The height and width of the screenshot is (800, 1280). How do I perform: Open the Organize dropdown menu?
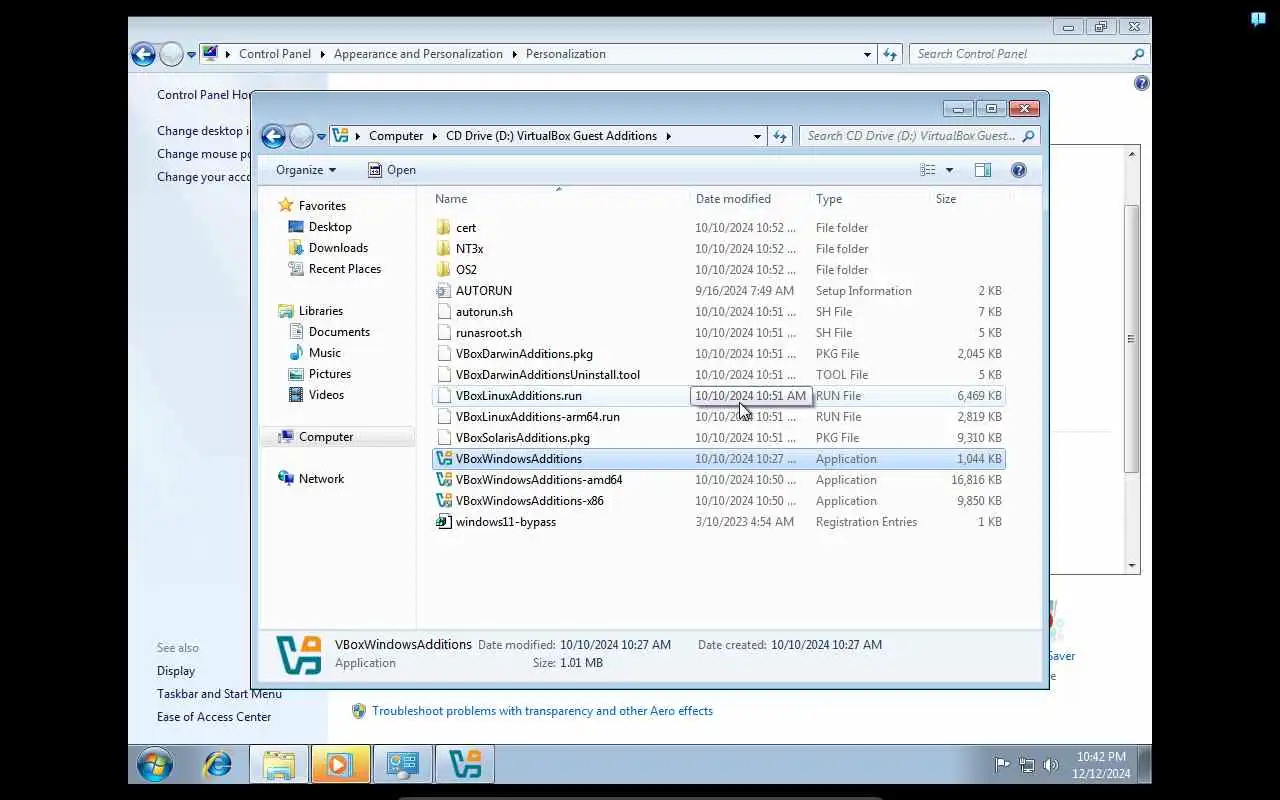(x=306, y=170)
